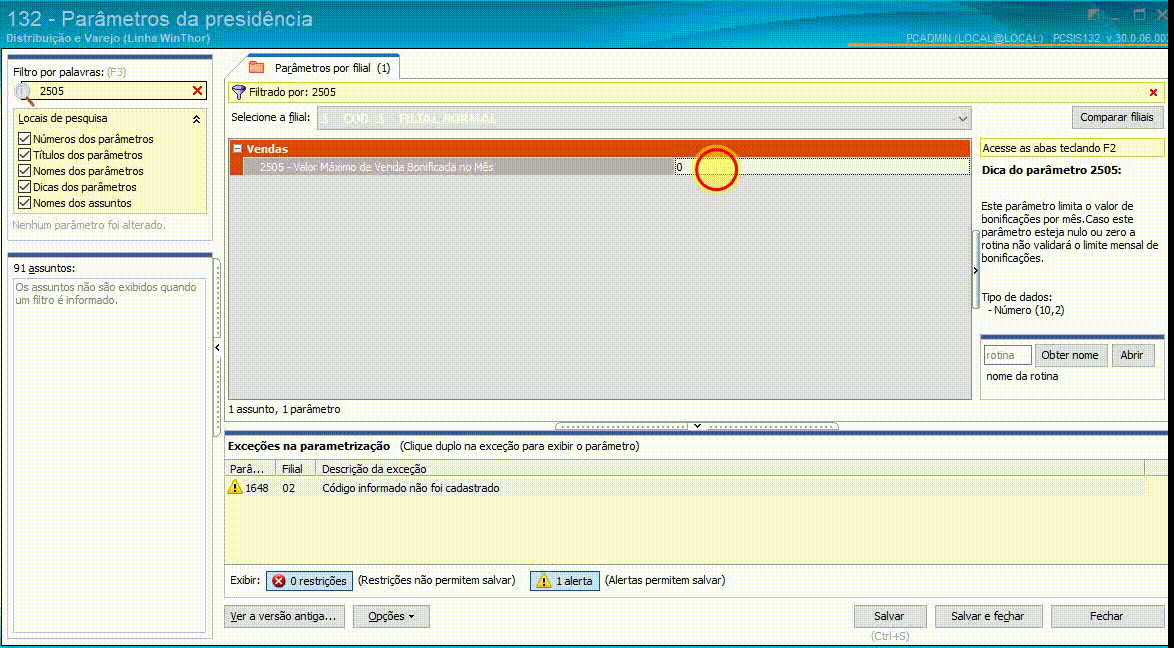Click 'Acesse as abas teclando F2' hint
Image resolution: width=1174 pixels, height=648 pixels.
(1049, 148)
